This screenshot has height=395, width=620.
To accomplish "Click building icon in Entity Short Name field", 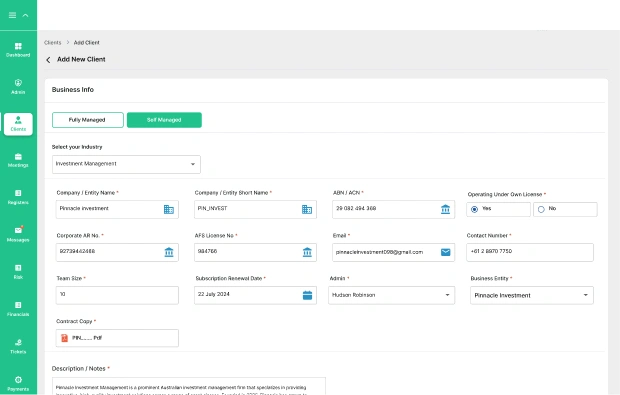I will [x=307, y=209].
